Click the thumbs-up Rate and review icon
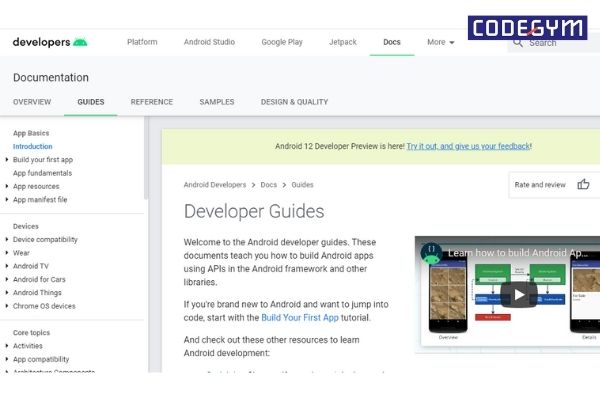Screen dimensions: 600x400 click(583, 184)
